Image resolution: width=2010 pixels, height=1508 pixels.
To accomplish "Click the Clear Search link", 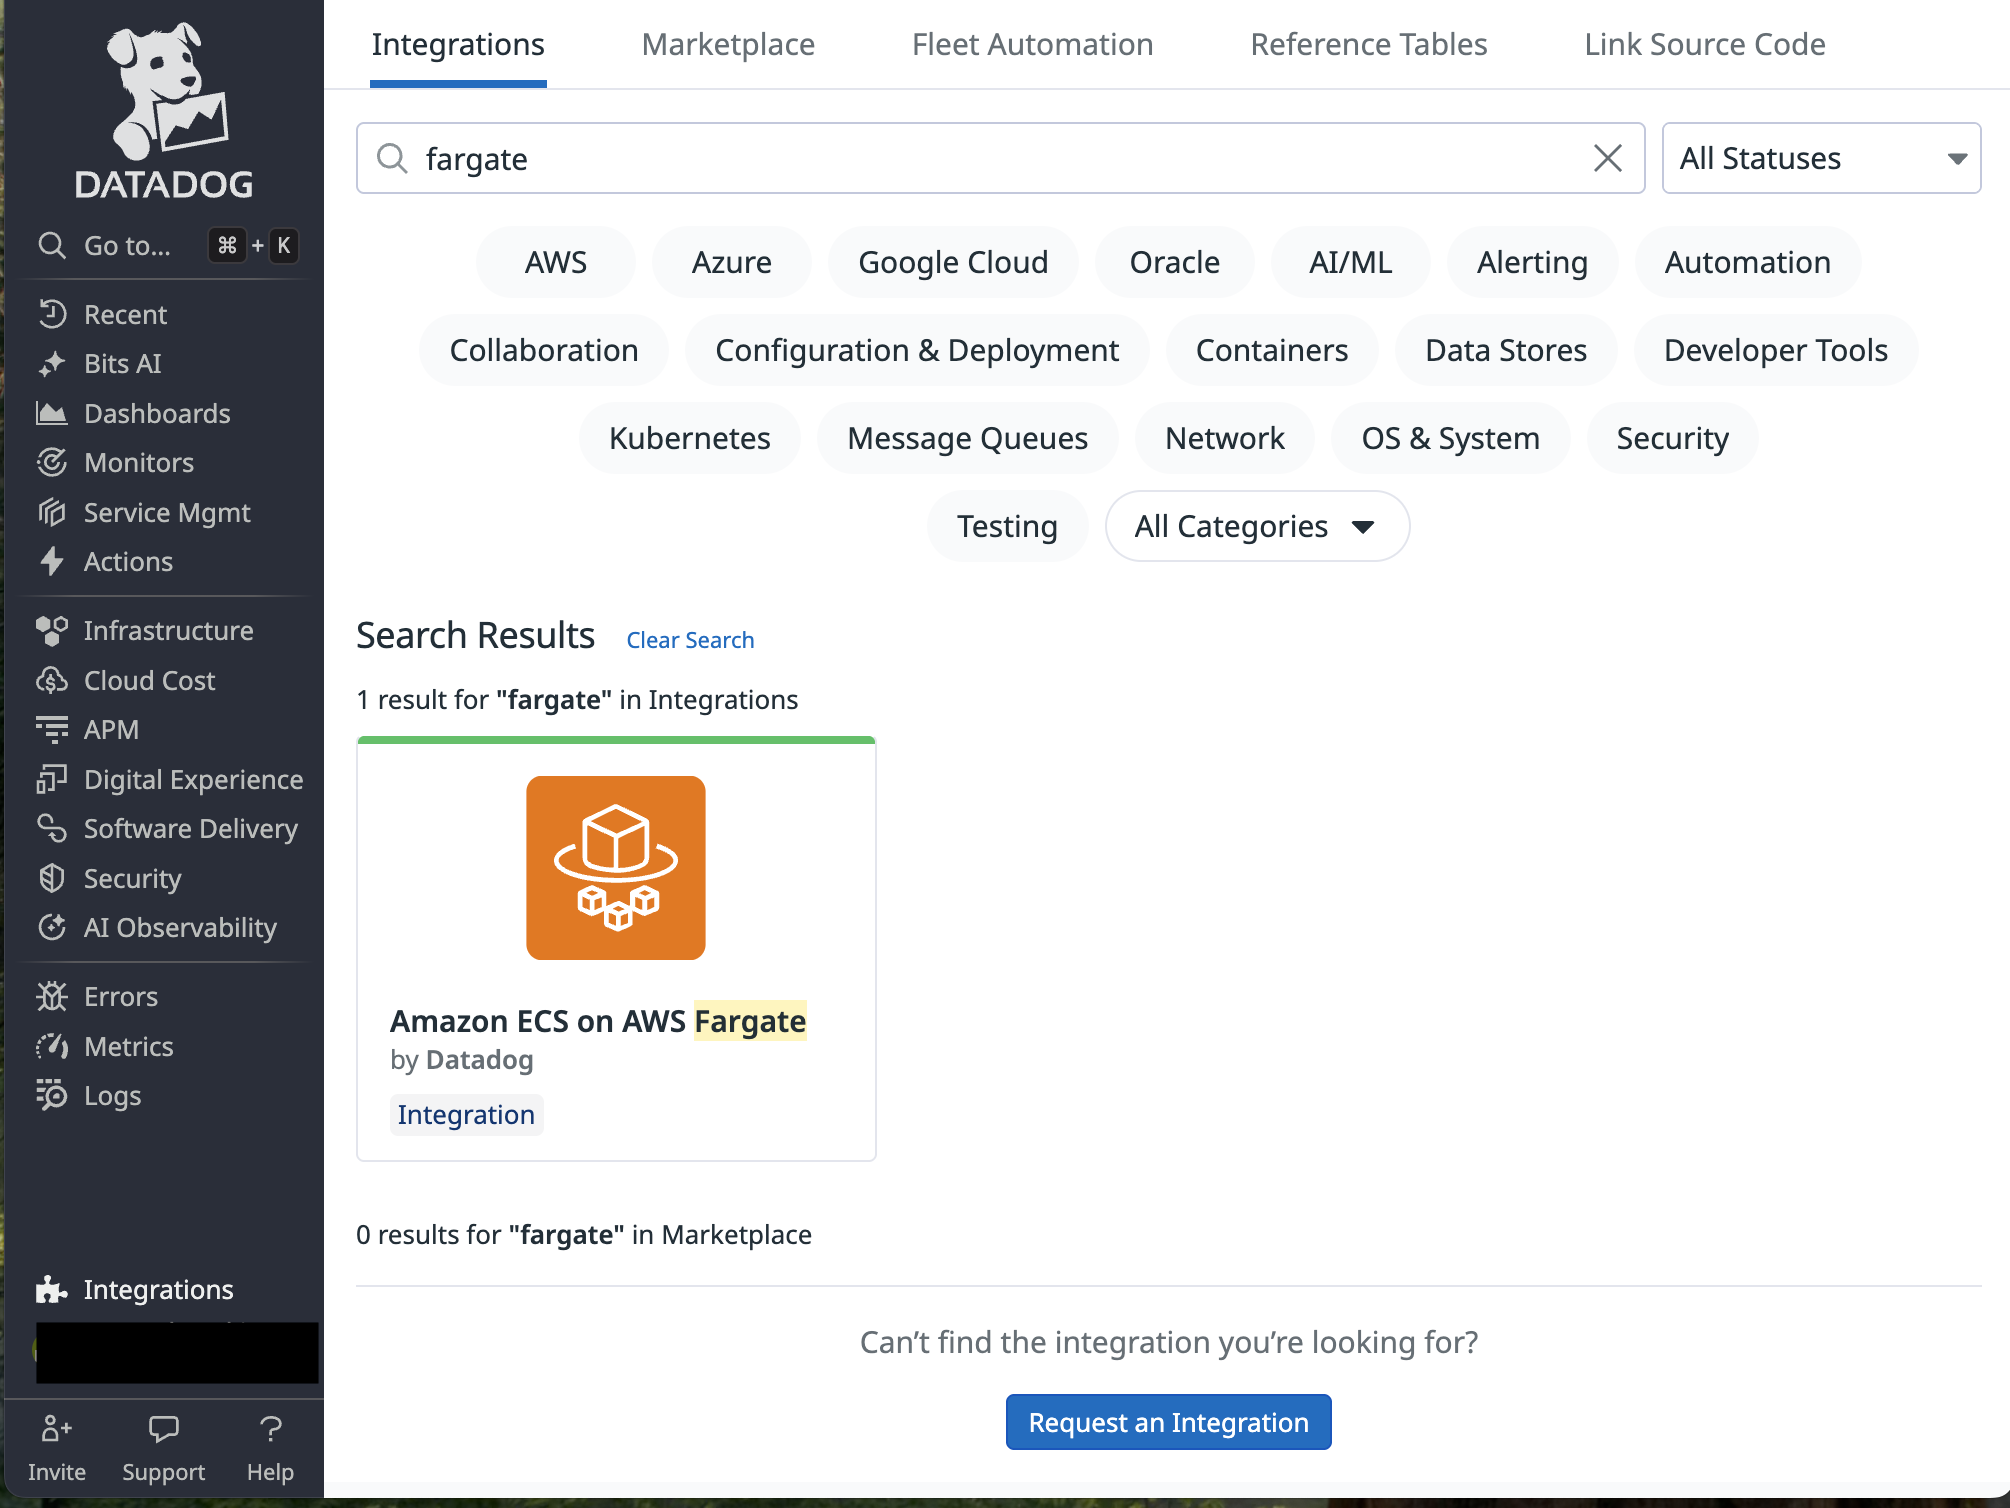I will 689,640.
